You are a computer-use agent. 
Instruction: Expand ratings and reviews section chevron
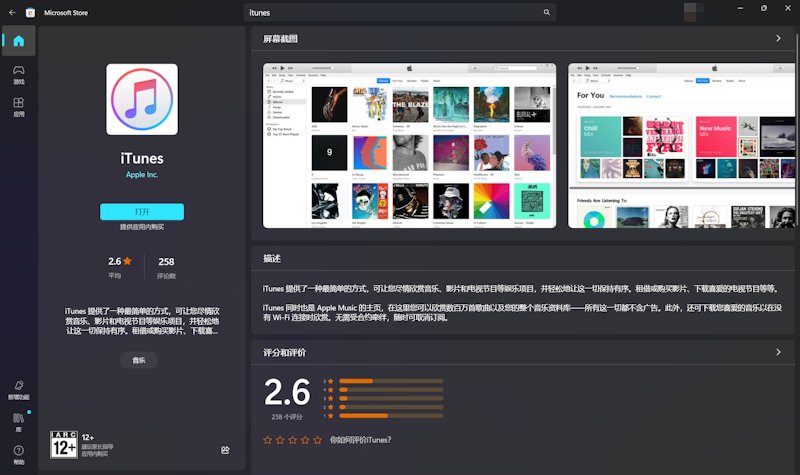click(778, 352)
